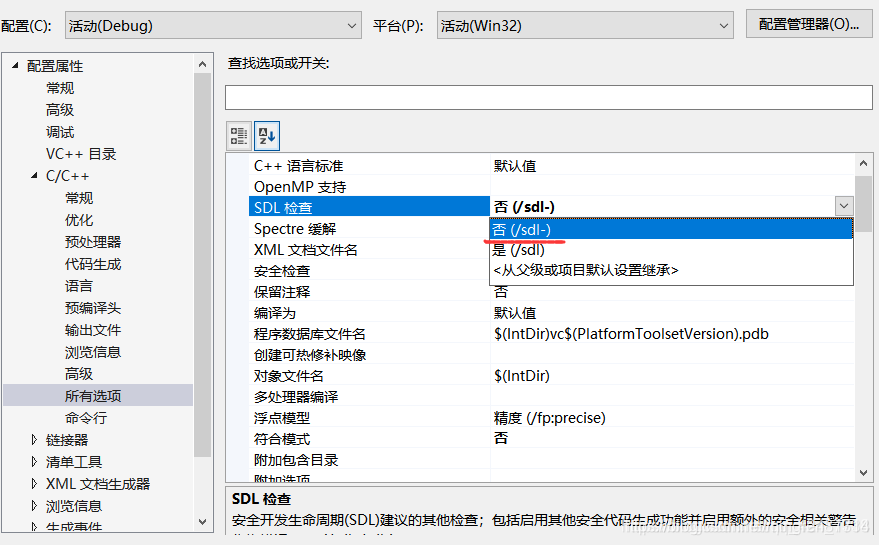The height and width of the screenshot is (545, 879).
Task: Collapse the 配置属性 tree node
Action: (15, 66)
